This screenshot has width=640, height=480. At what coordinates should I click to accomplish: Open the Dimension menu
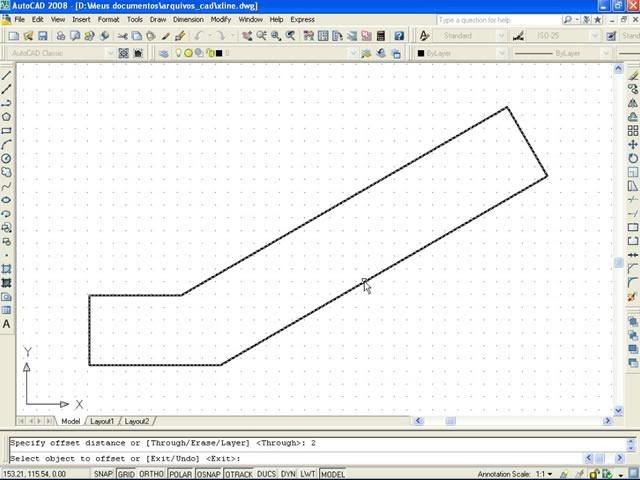188,20
